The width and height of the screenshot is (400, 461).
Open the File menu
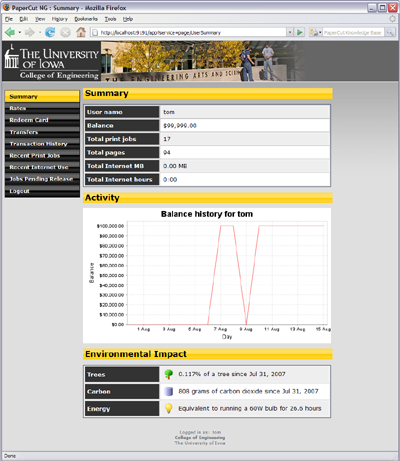point(9,19)
